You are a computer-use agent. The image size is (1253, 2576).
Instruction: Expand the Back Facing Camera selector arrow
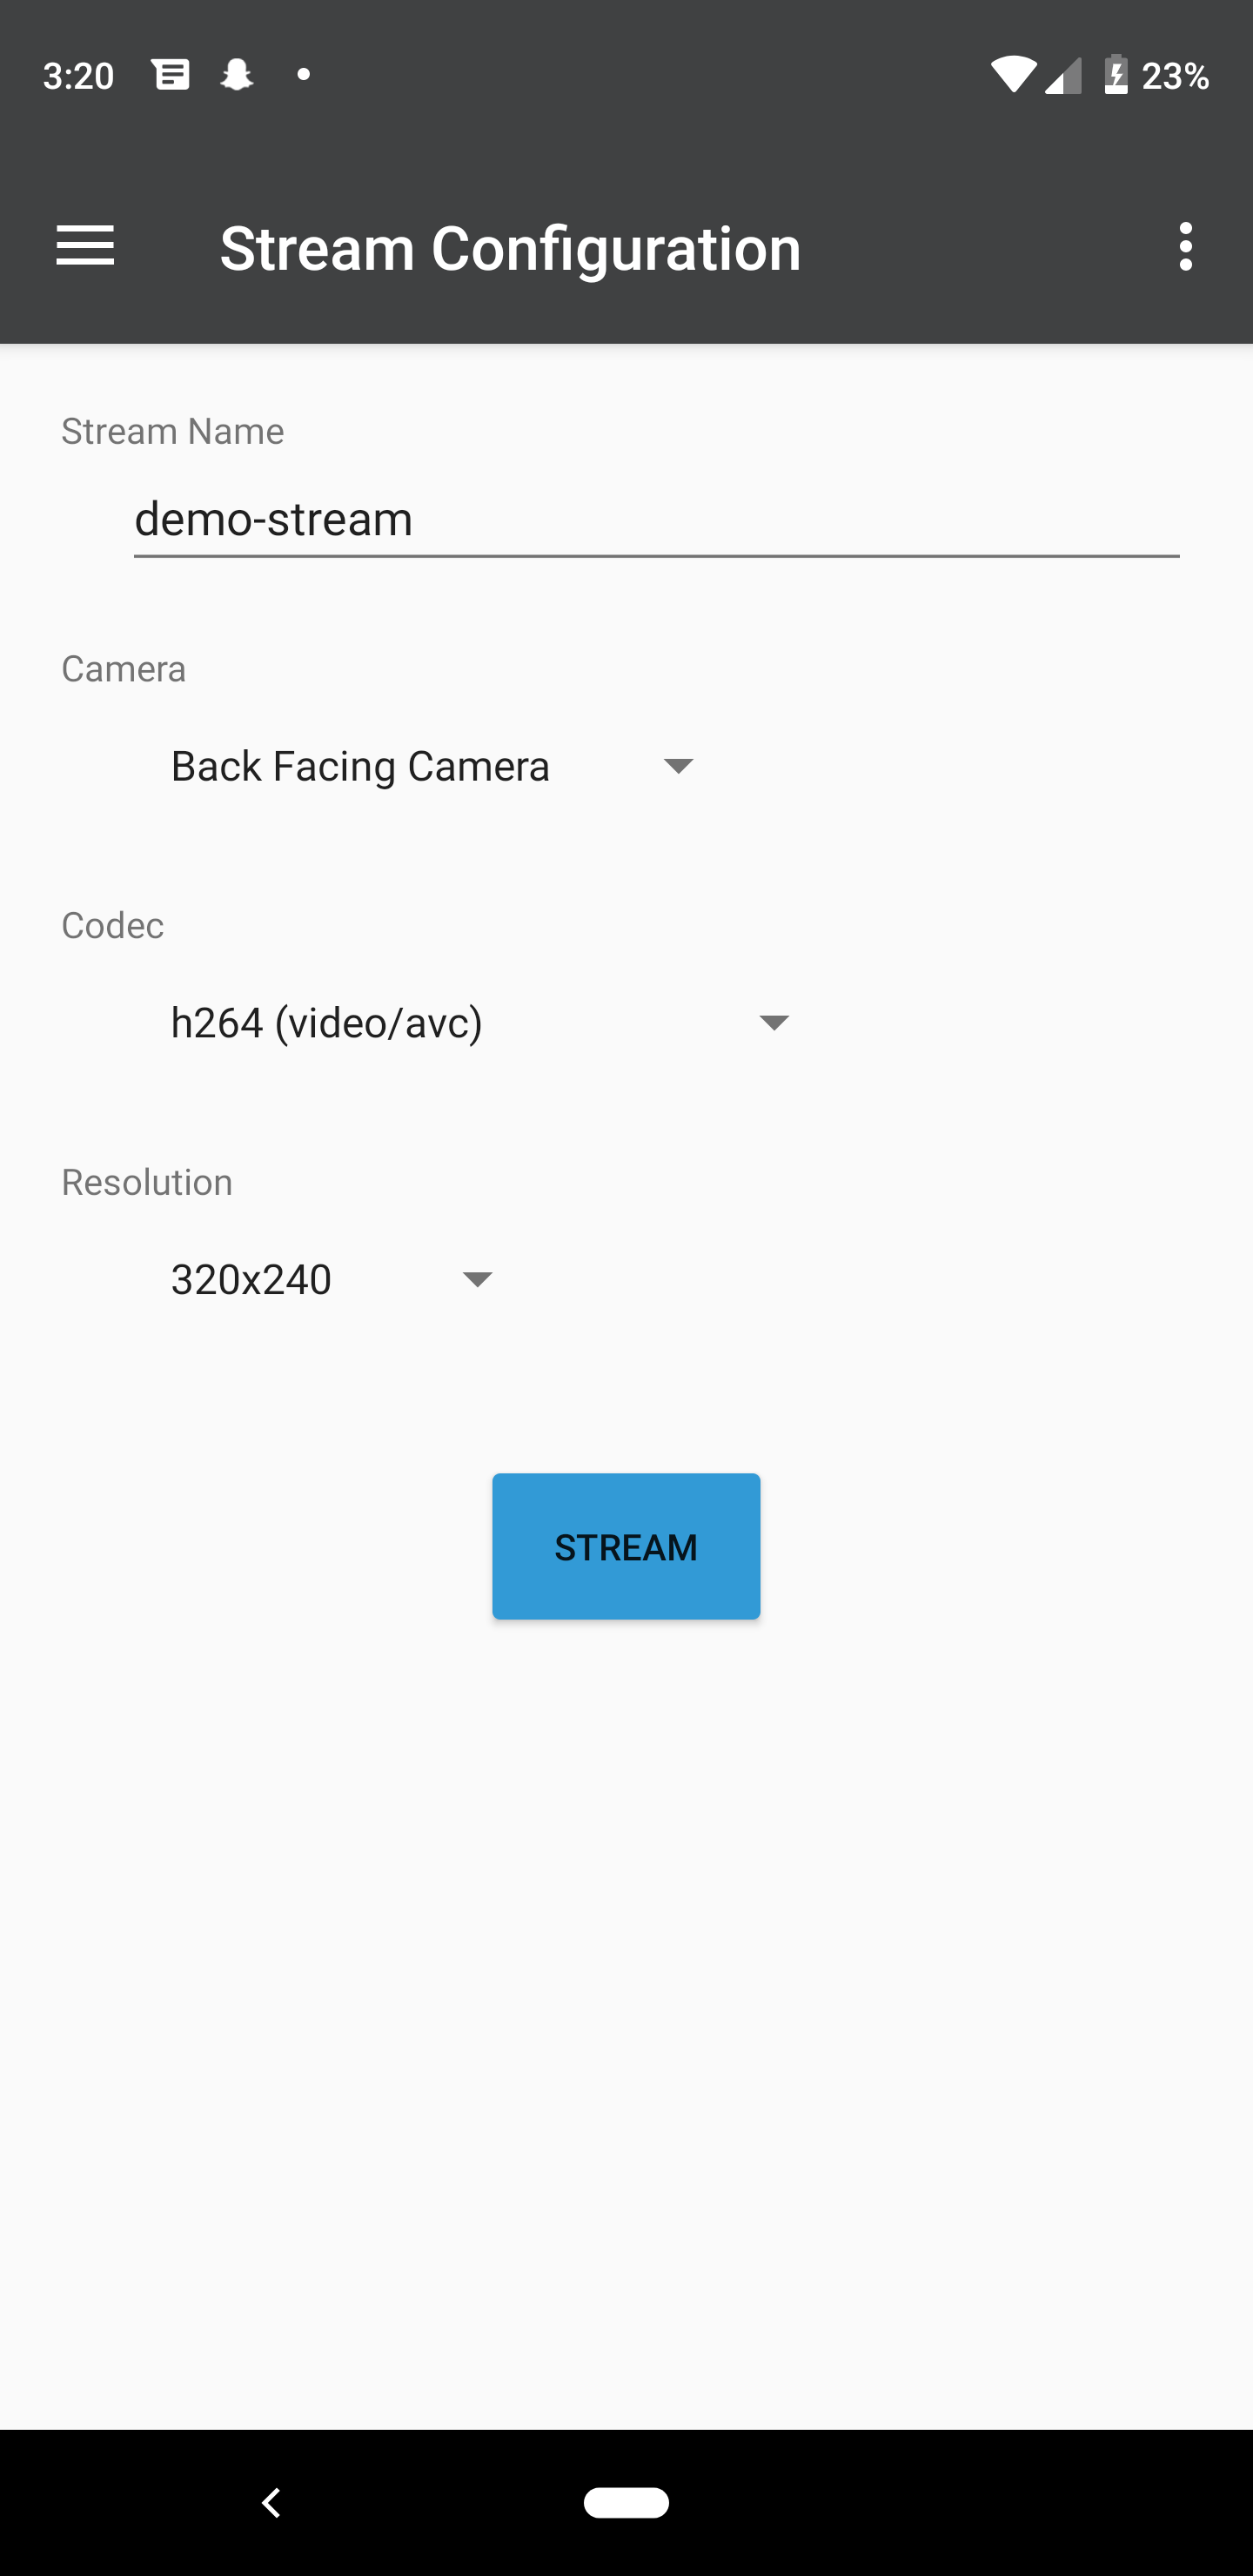[678, 766]
